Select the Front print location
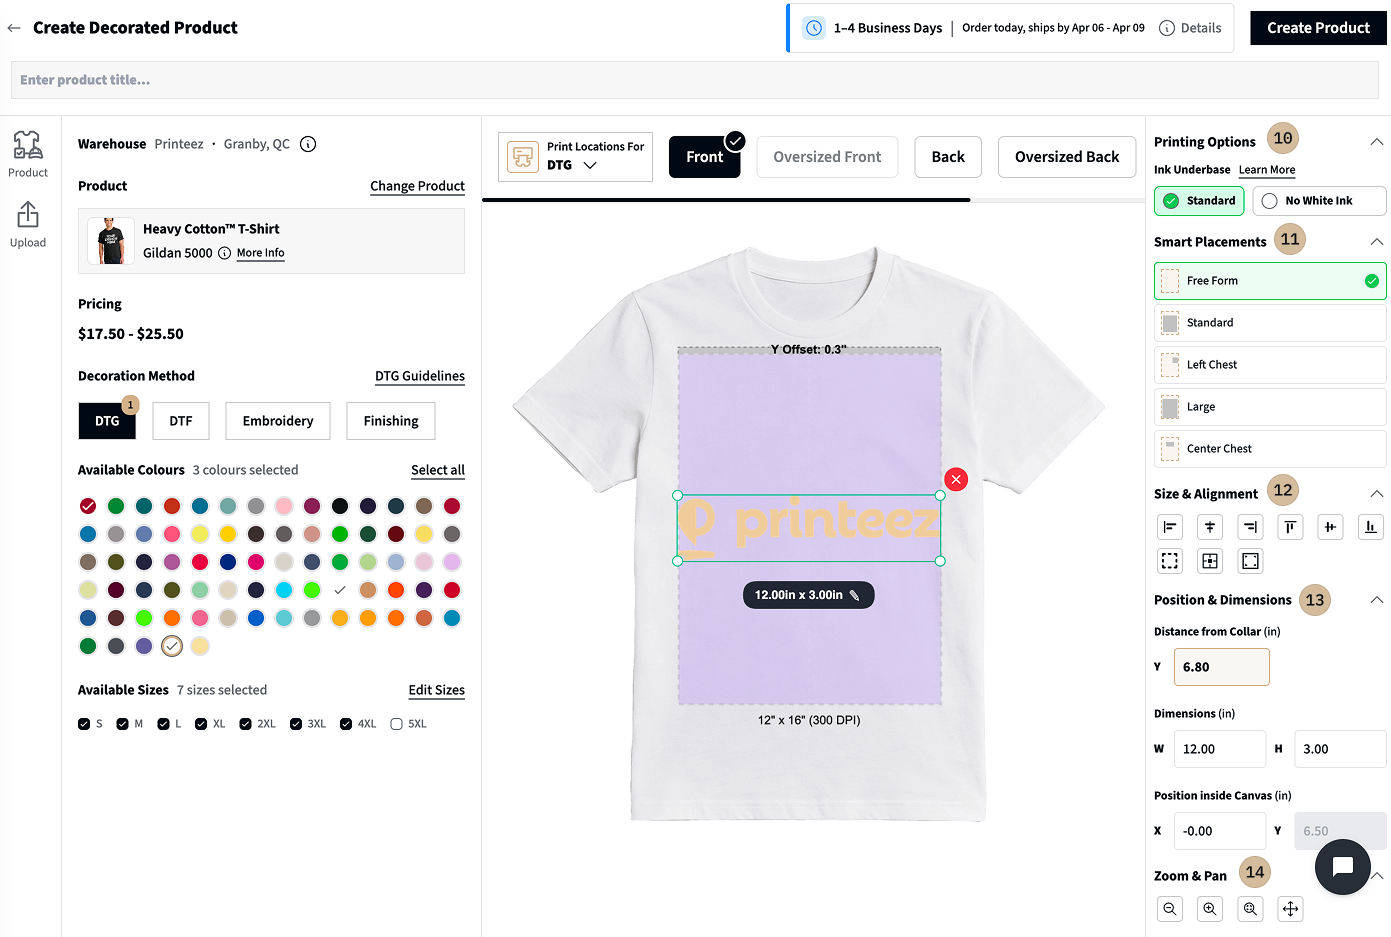The image size is (1391, 937). (x=704, y=157)
